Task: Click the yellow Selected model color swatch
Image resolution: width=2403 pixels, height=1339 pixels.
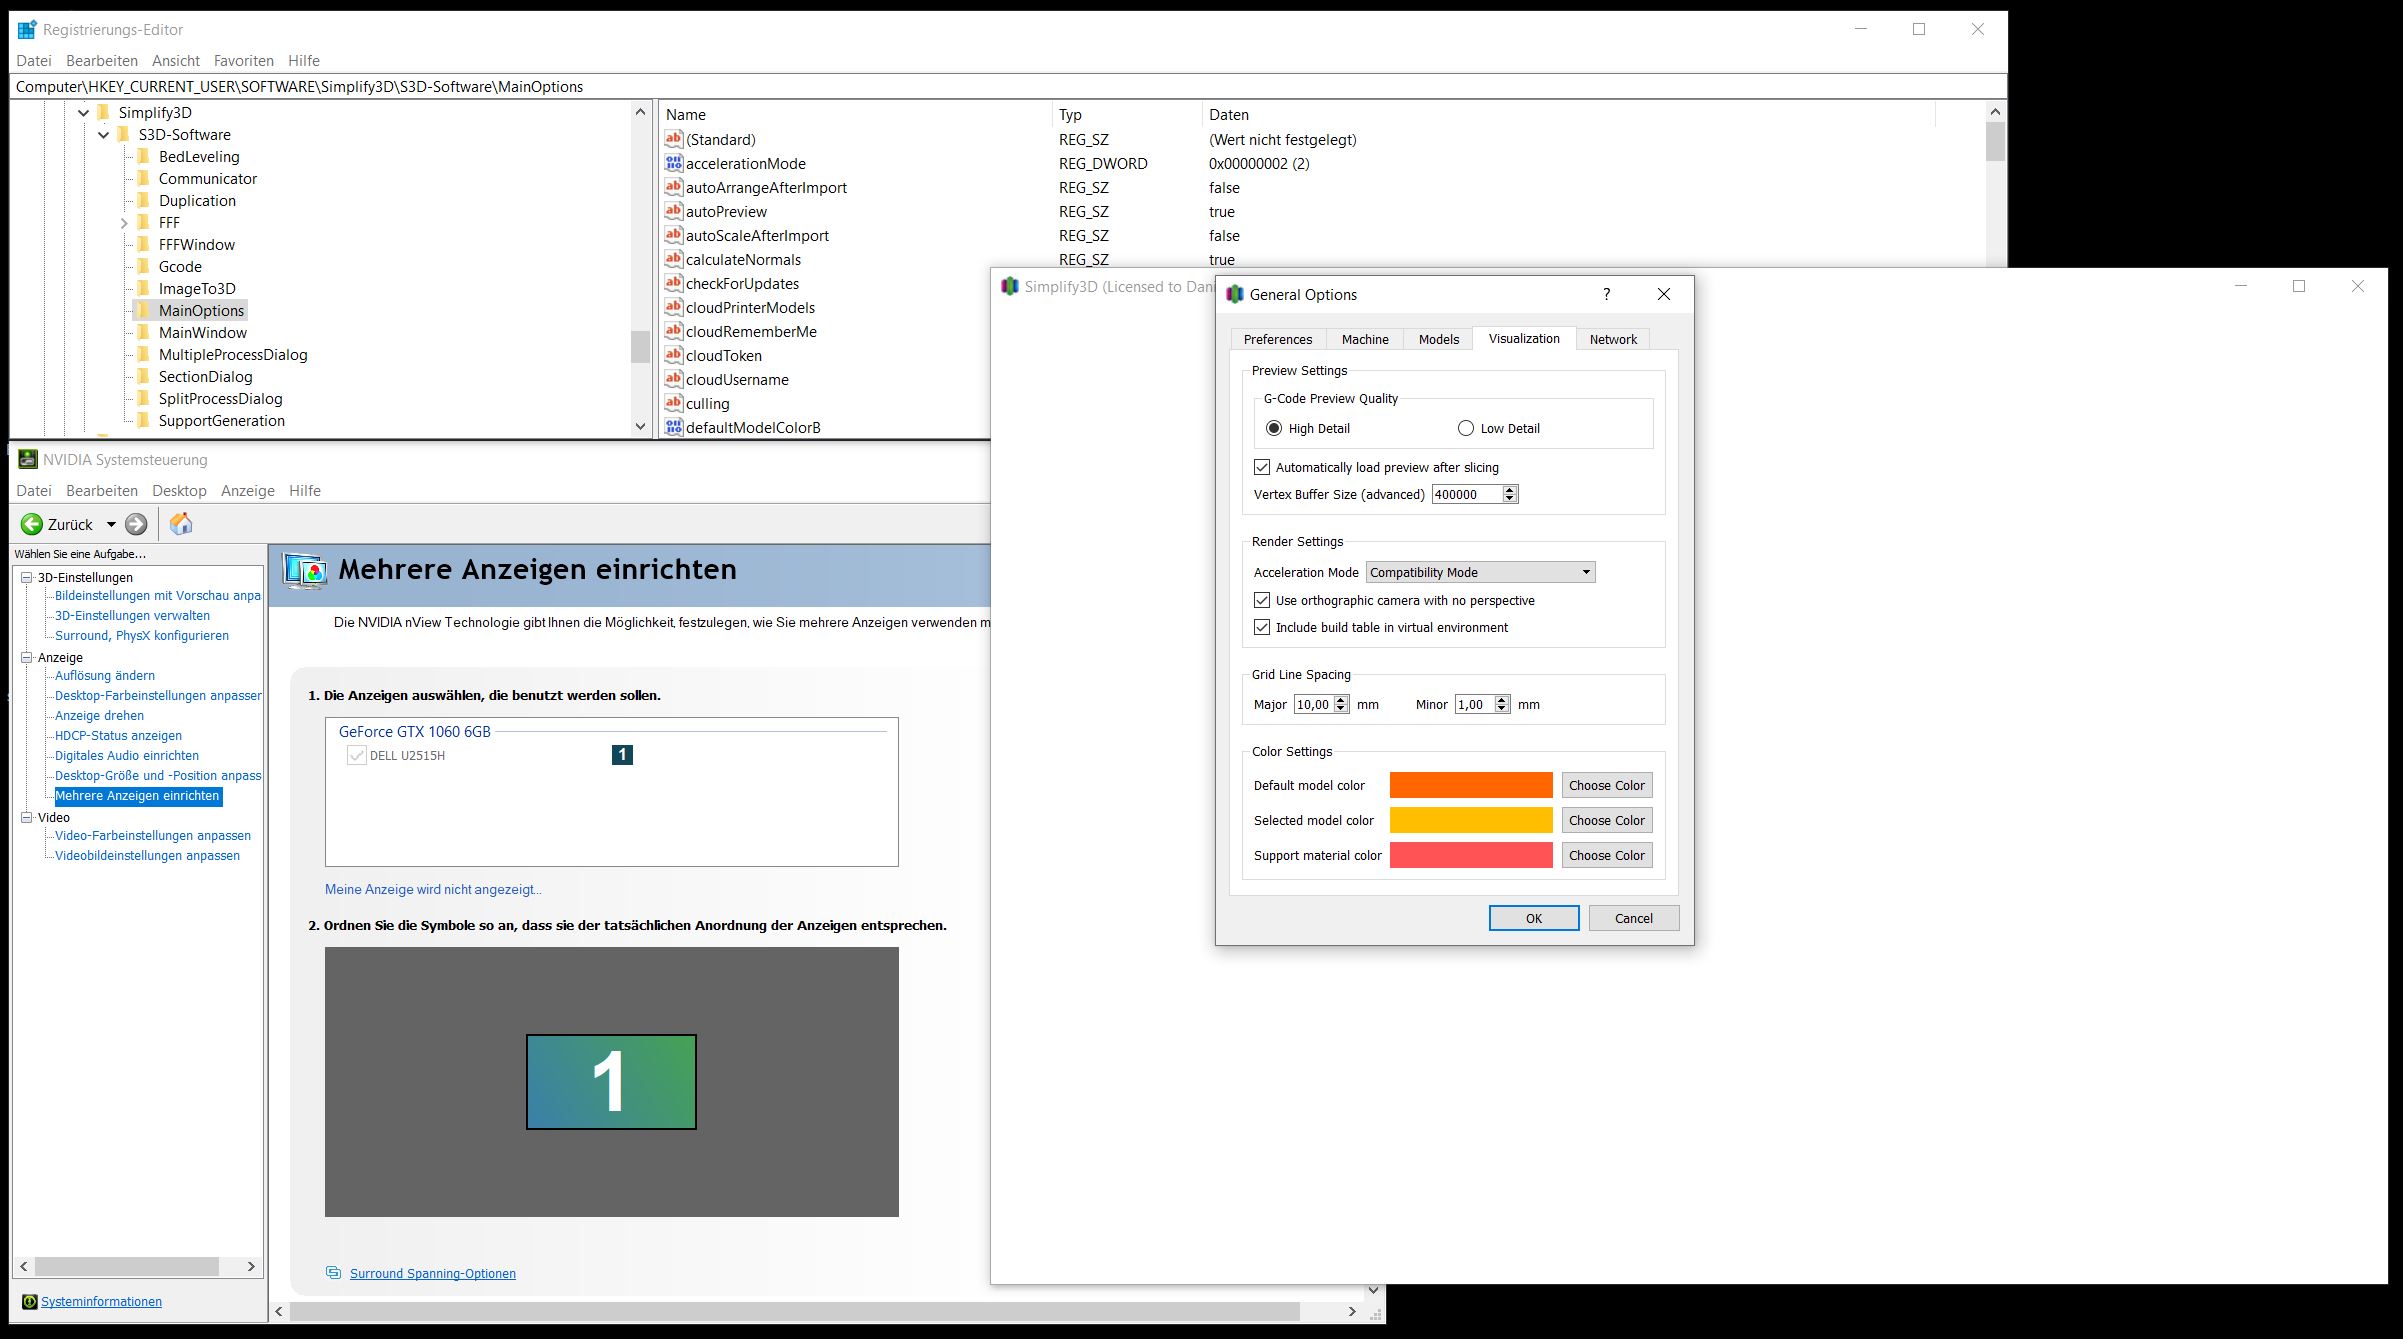Action: tap(1471, 820)
